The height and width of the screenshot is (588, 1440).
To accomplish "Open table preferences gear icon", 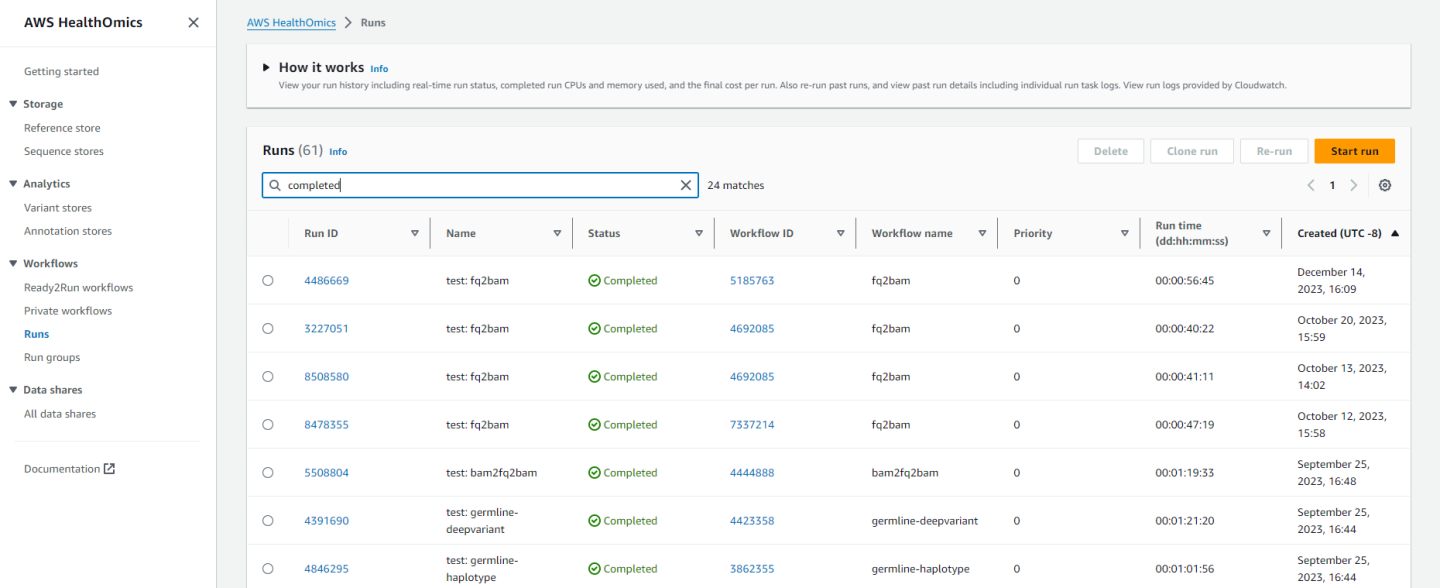I will click(1385, 185).
